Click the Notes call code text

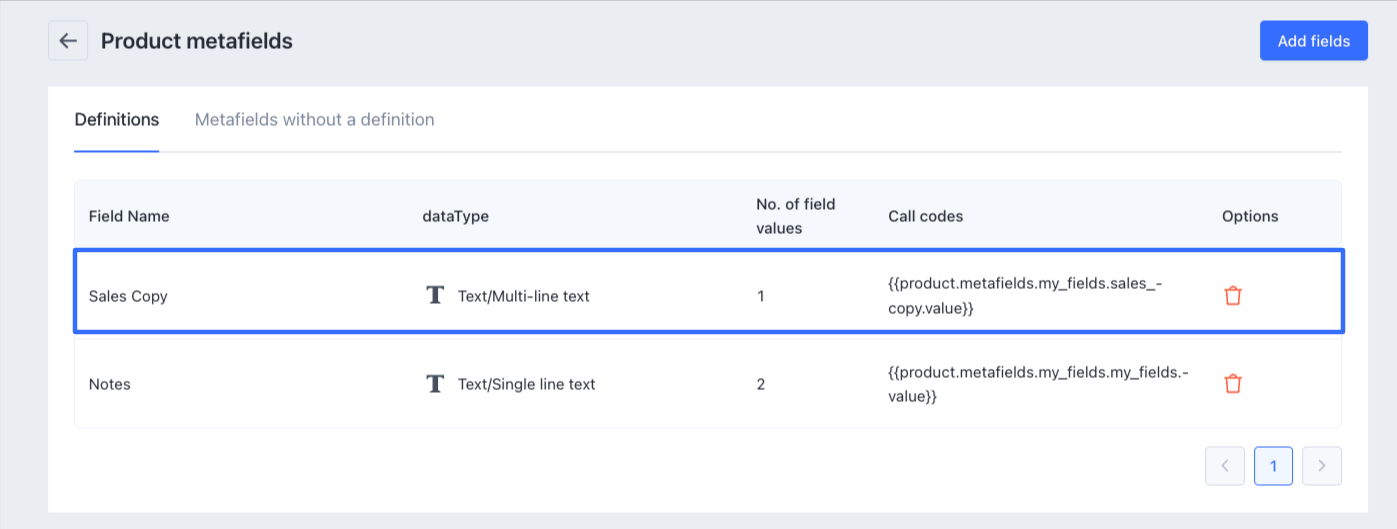(x=1038, y=384)
